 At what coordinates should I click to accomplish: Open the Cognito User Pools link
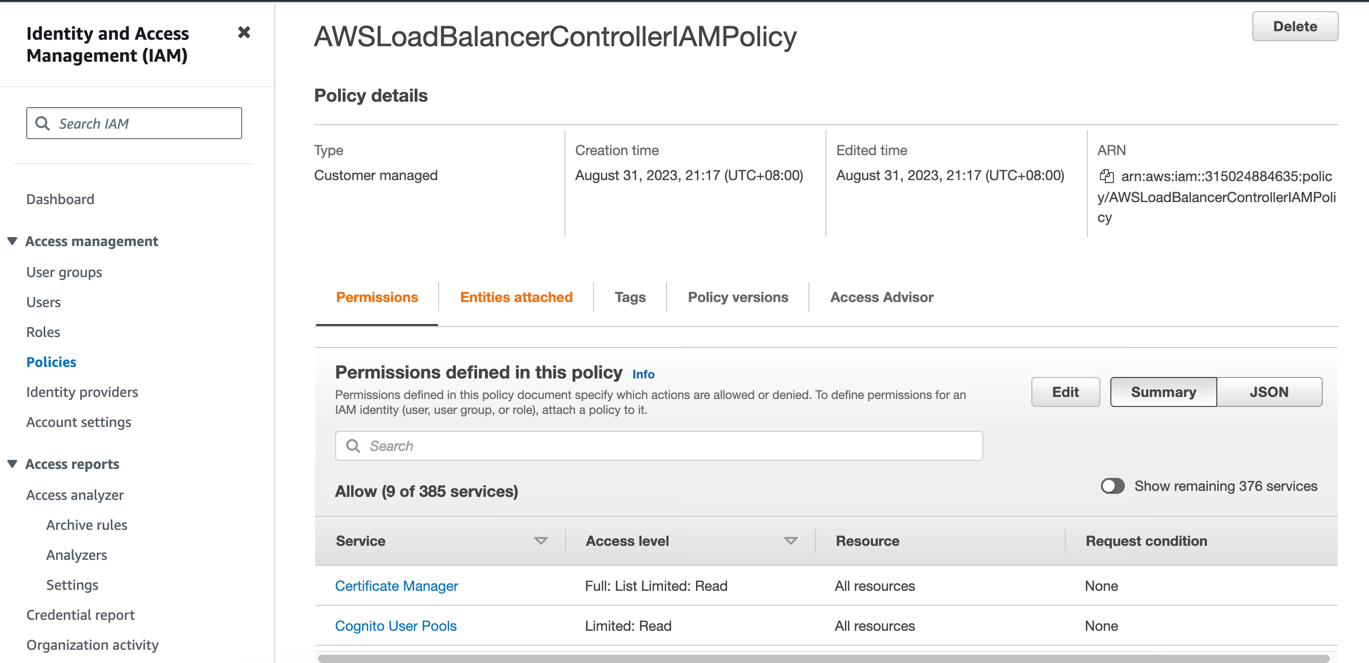pyautogui.click(x=395, y=625)
